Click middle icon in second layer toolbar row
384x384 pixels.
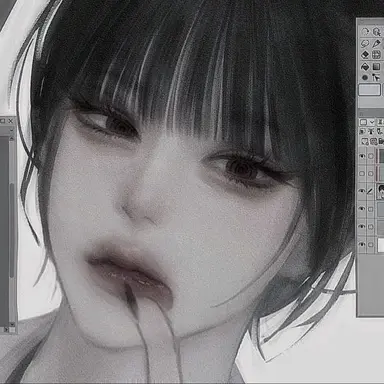point(371,132)
